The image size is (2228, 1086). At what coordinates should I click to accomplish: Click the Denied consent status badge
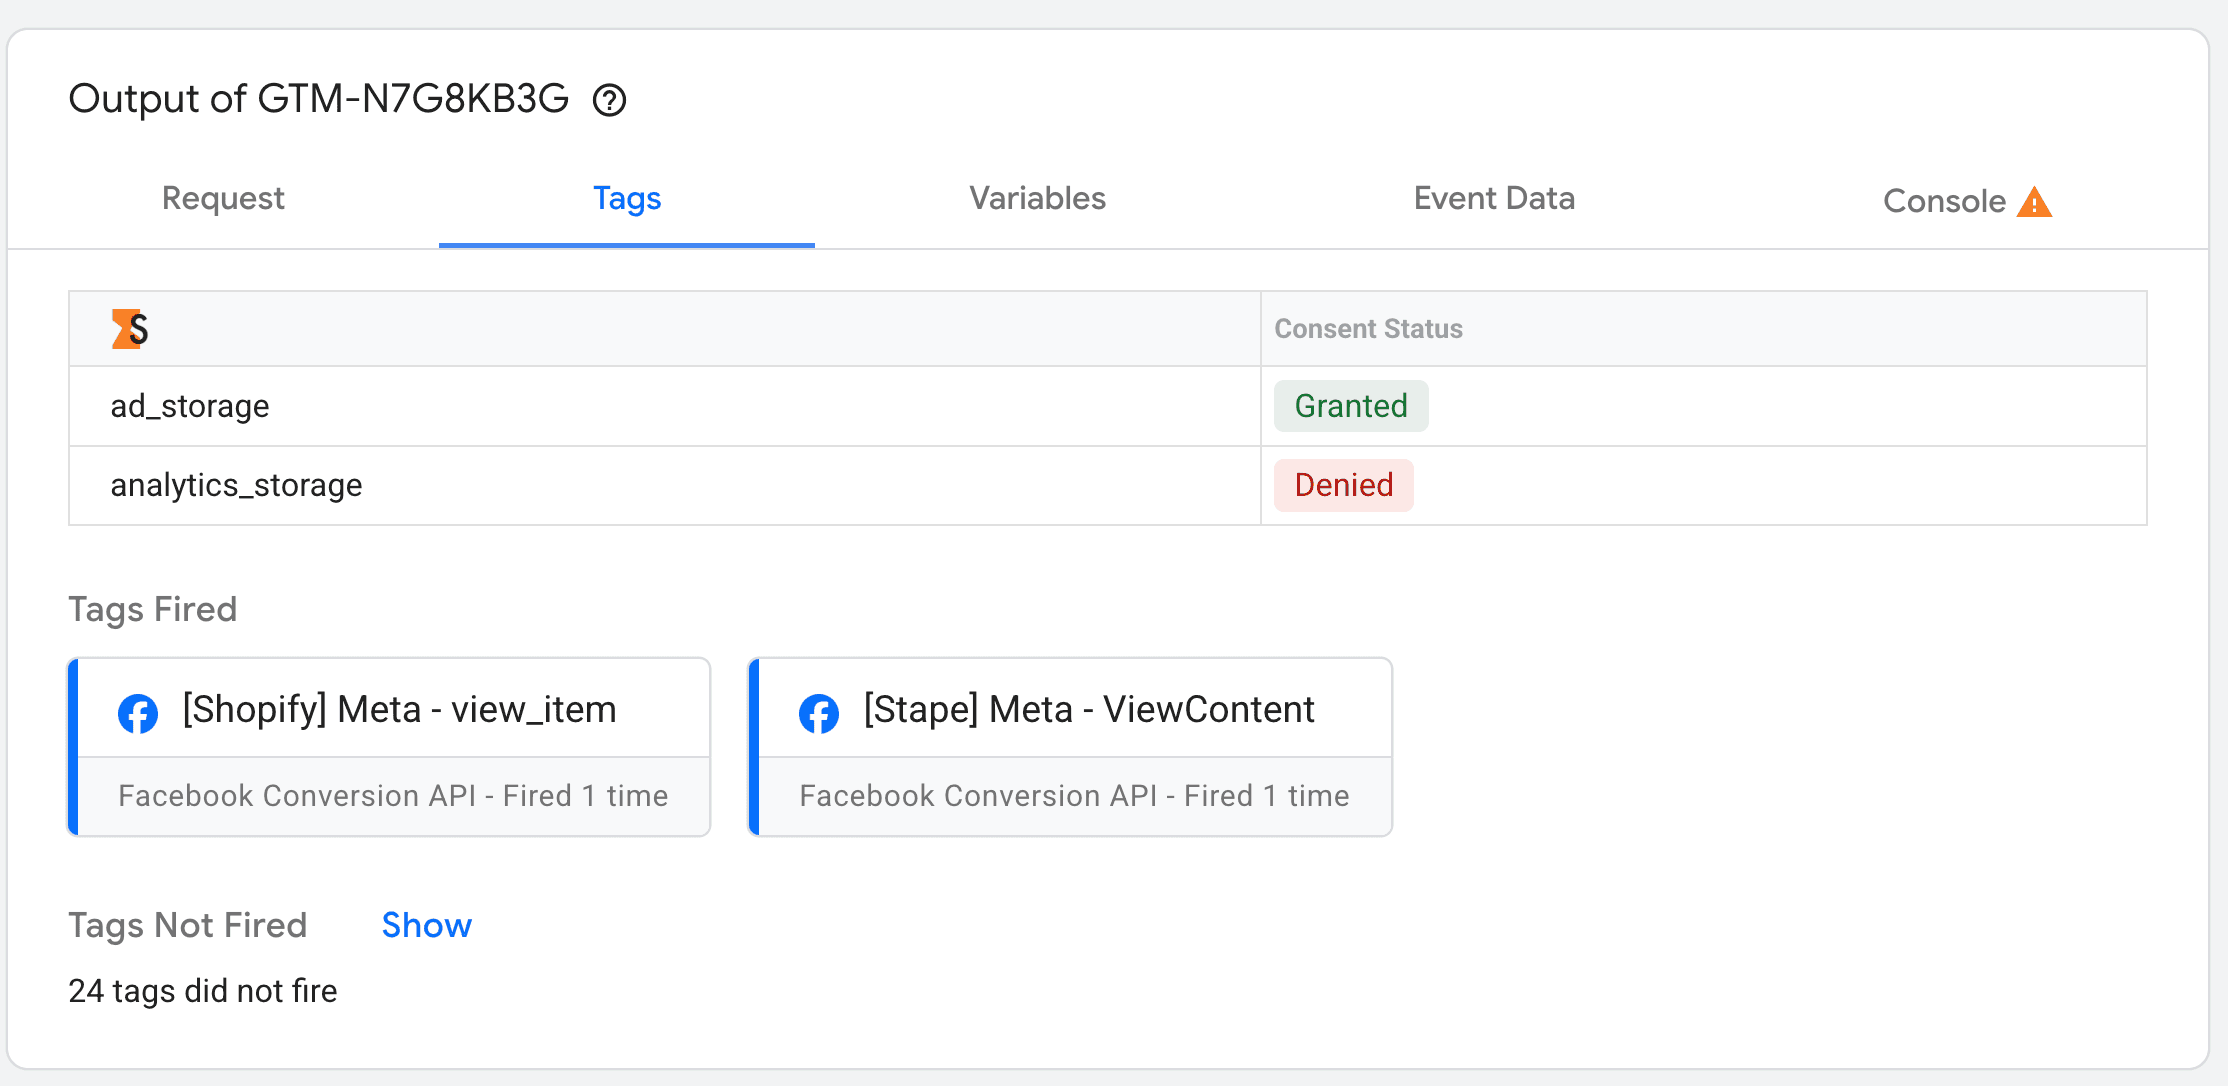click(x=1344, y=485)
